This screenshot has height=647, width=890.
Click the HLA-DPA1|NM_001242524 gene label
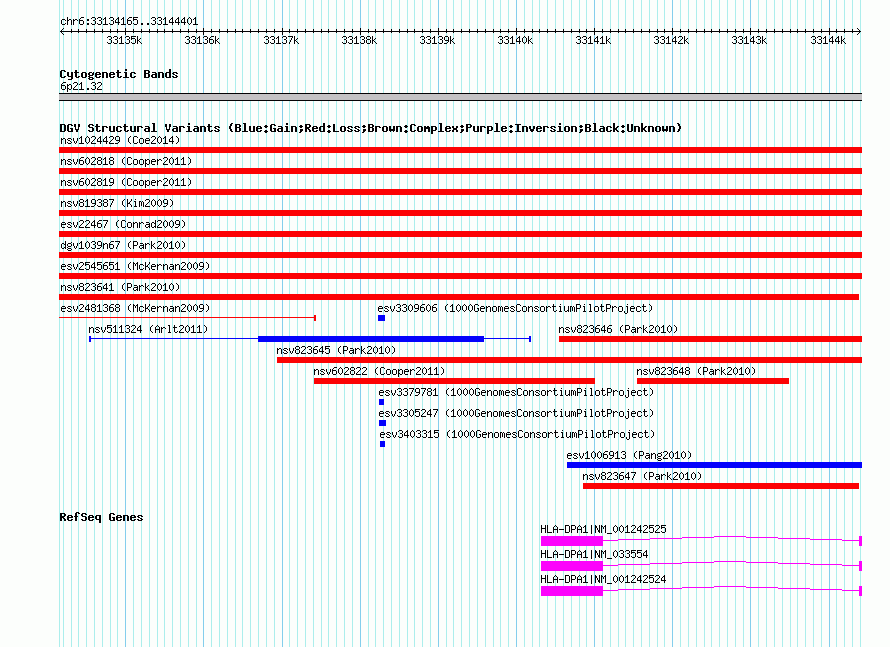603,579
